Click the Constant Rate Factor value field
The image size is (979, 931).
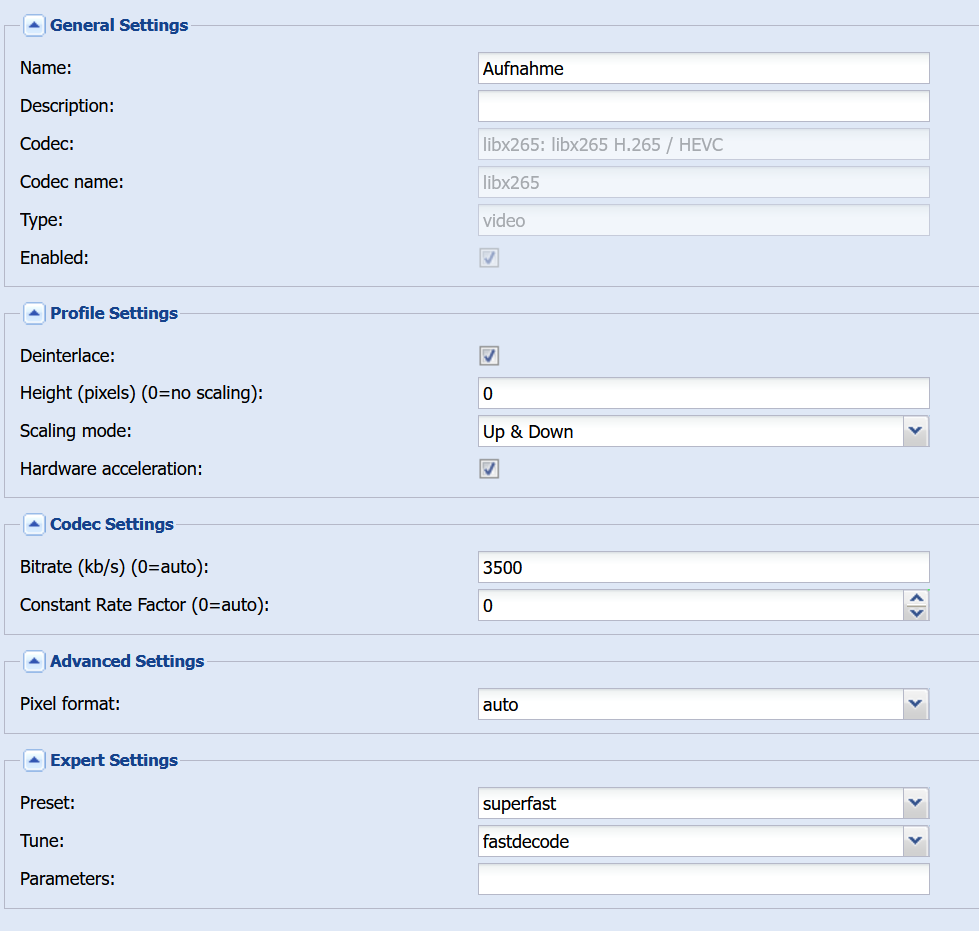[x=691, y=606]
